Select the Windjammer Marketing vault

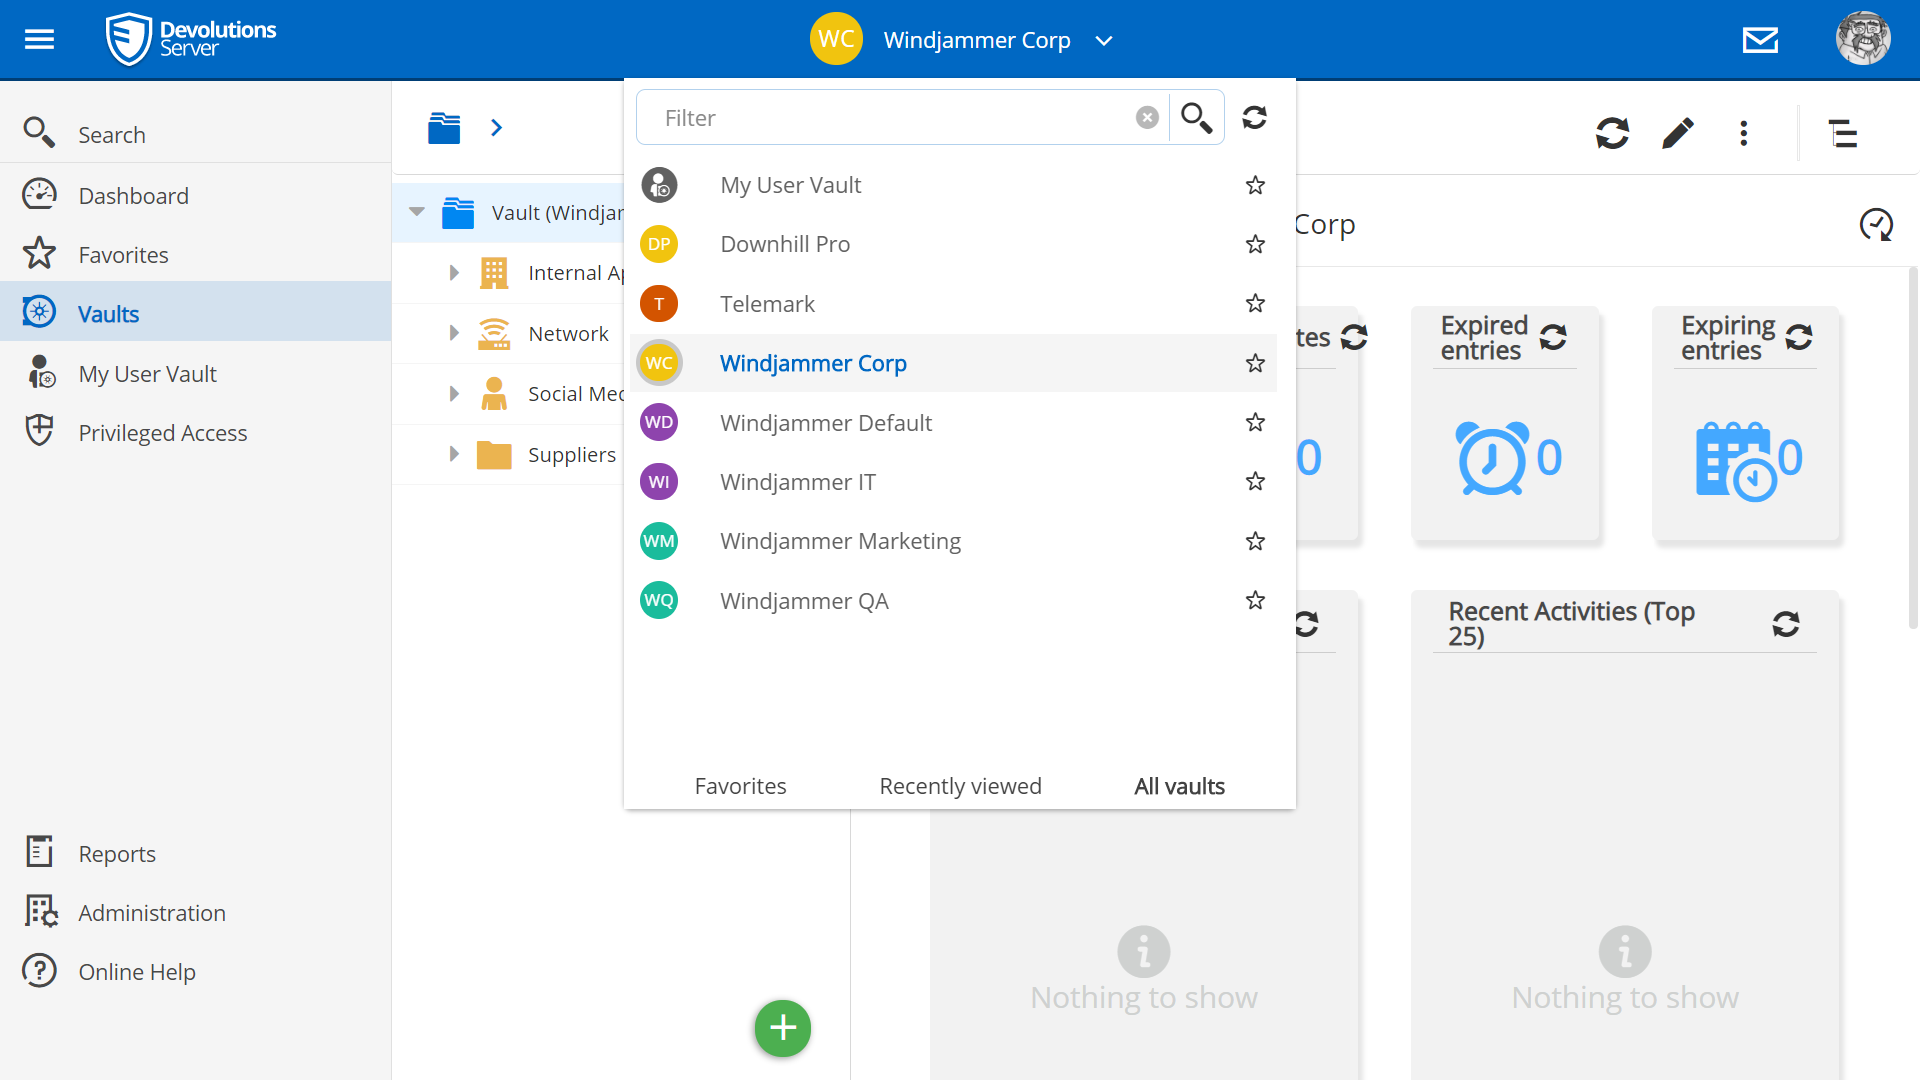840,541
